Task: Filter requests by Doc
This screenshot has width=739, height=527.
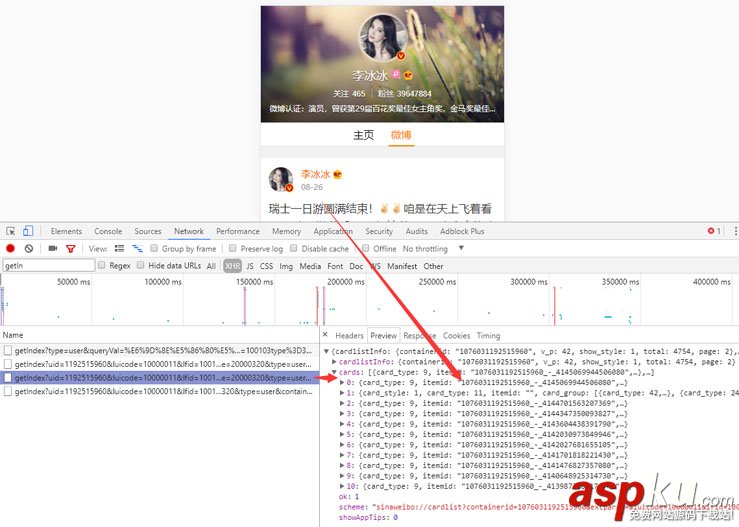Action: tap(356, 266)
